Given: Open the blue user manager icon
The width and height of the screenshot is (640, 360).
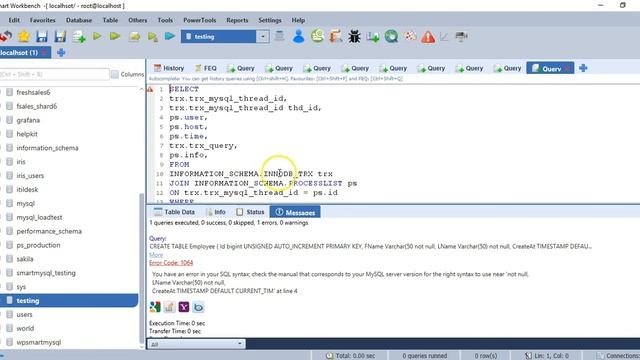Looking at the screenshot, I should tap(299, 36).
